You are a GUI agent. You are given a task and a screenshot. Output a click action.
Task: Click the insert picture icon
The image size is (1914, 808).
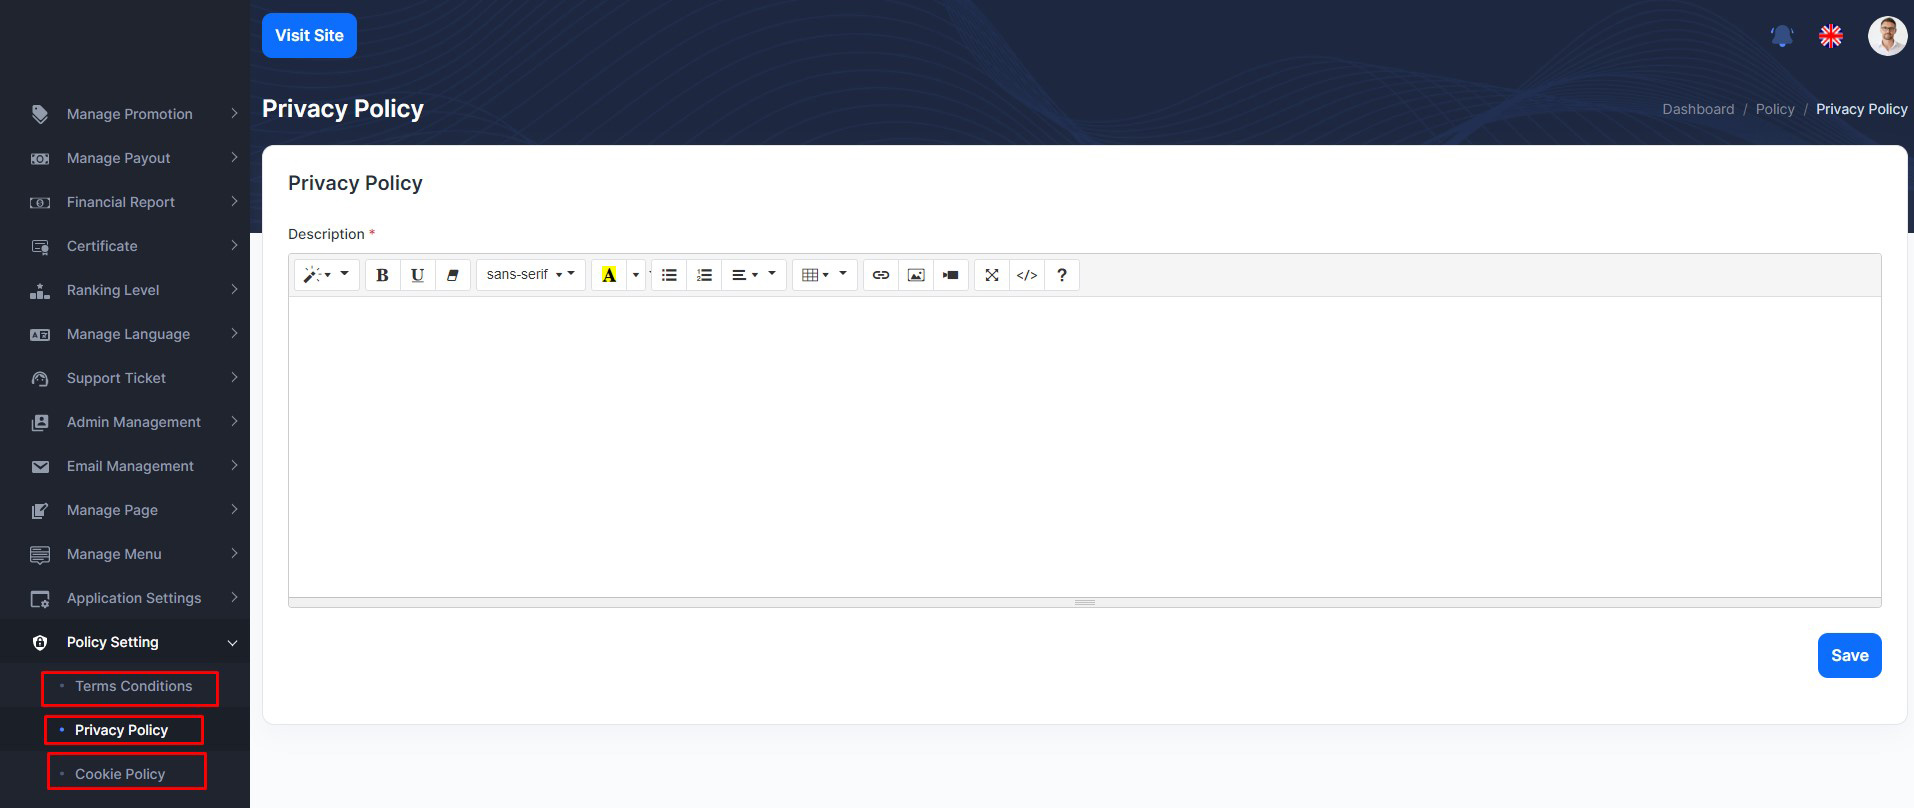coord(915,275)
